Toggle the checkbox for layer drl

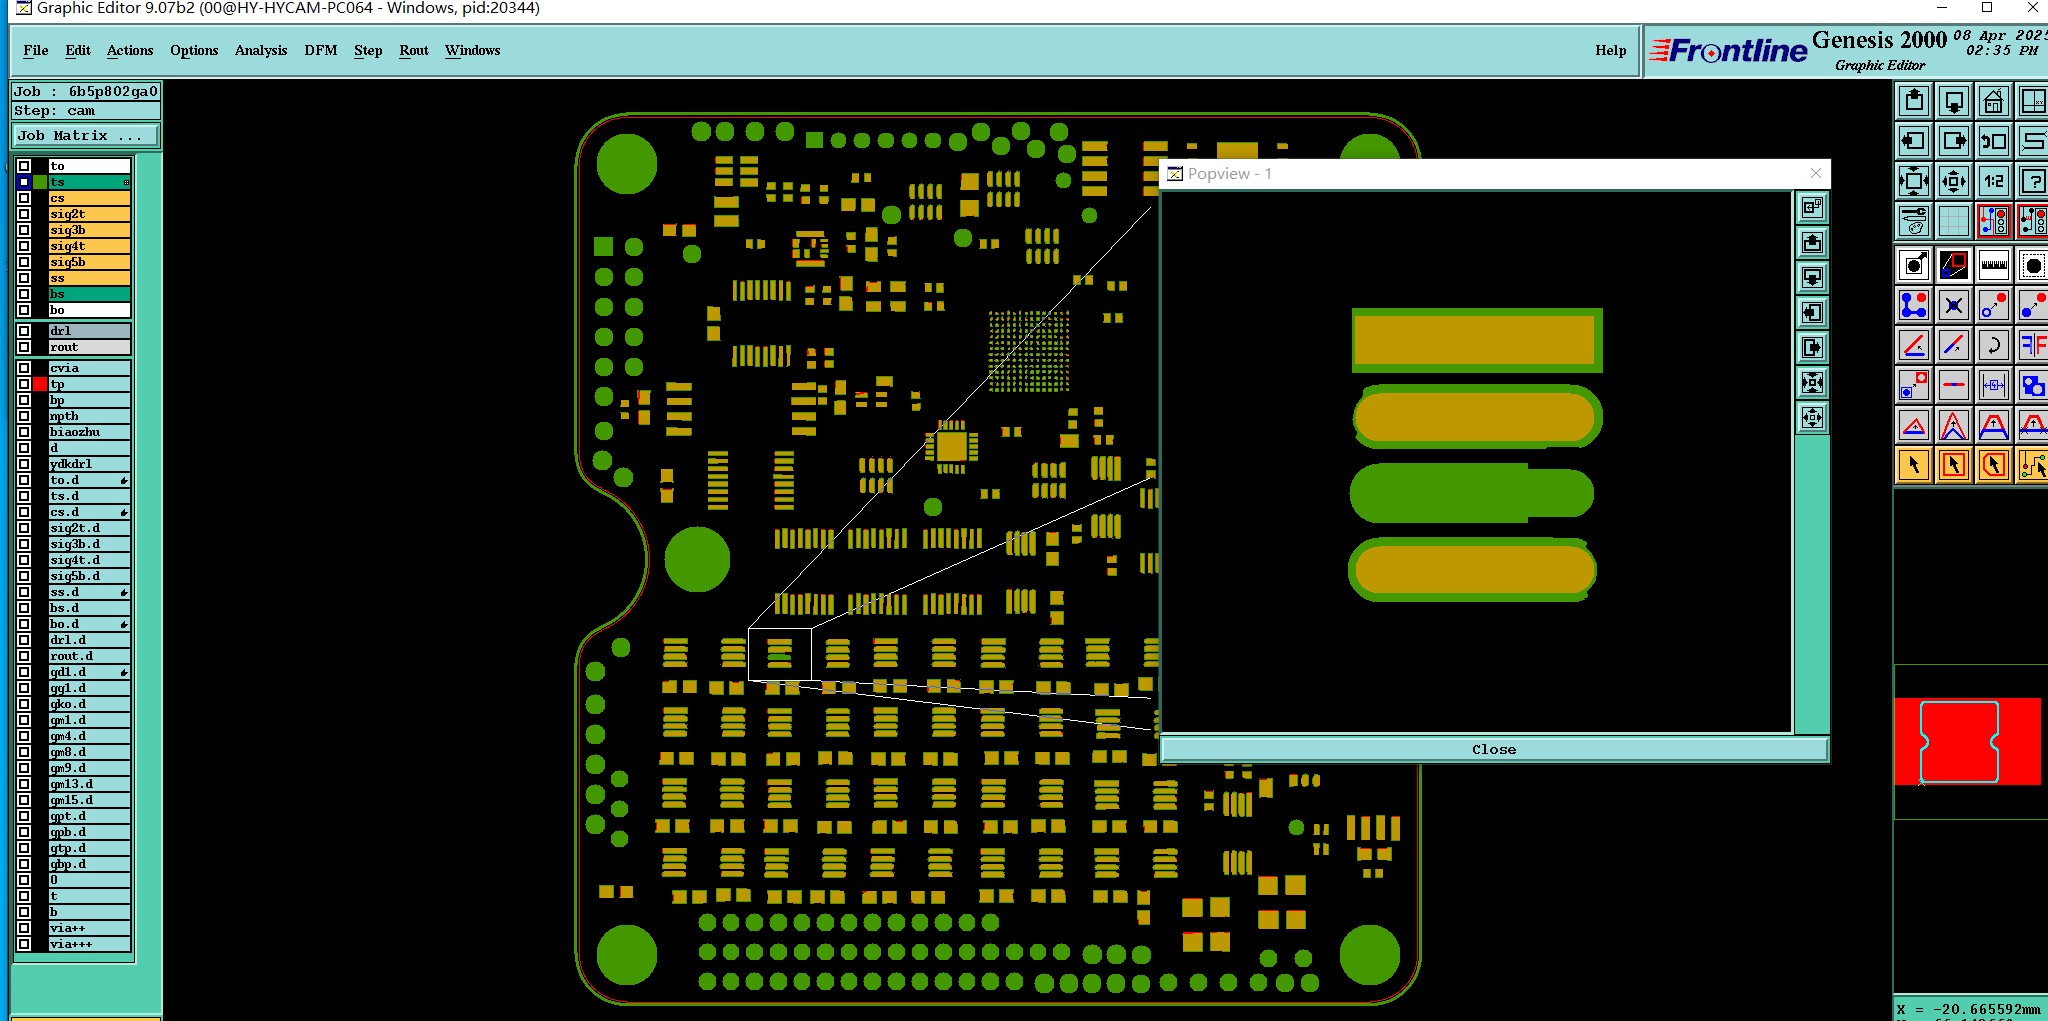click(x=24, y=331)
